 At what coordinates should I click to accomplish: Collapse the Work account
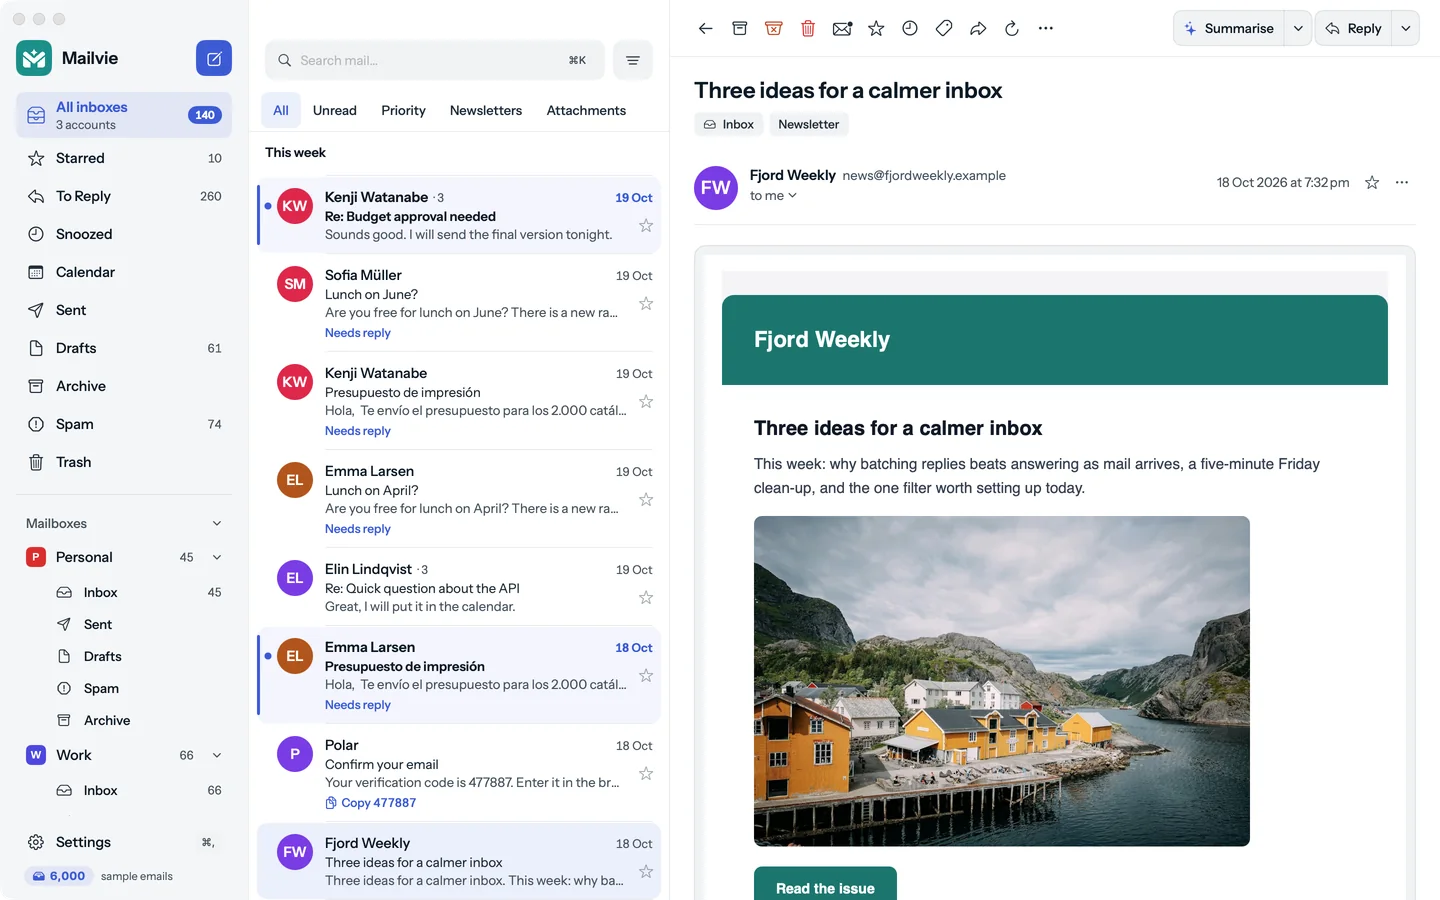(x=217, y=755)
